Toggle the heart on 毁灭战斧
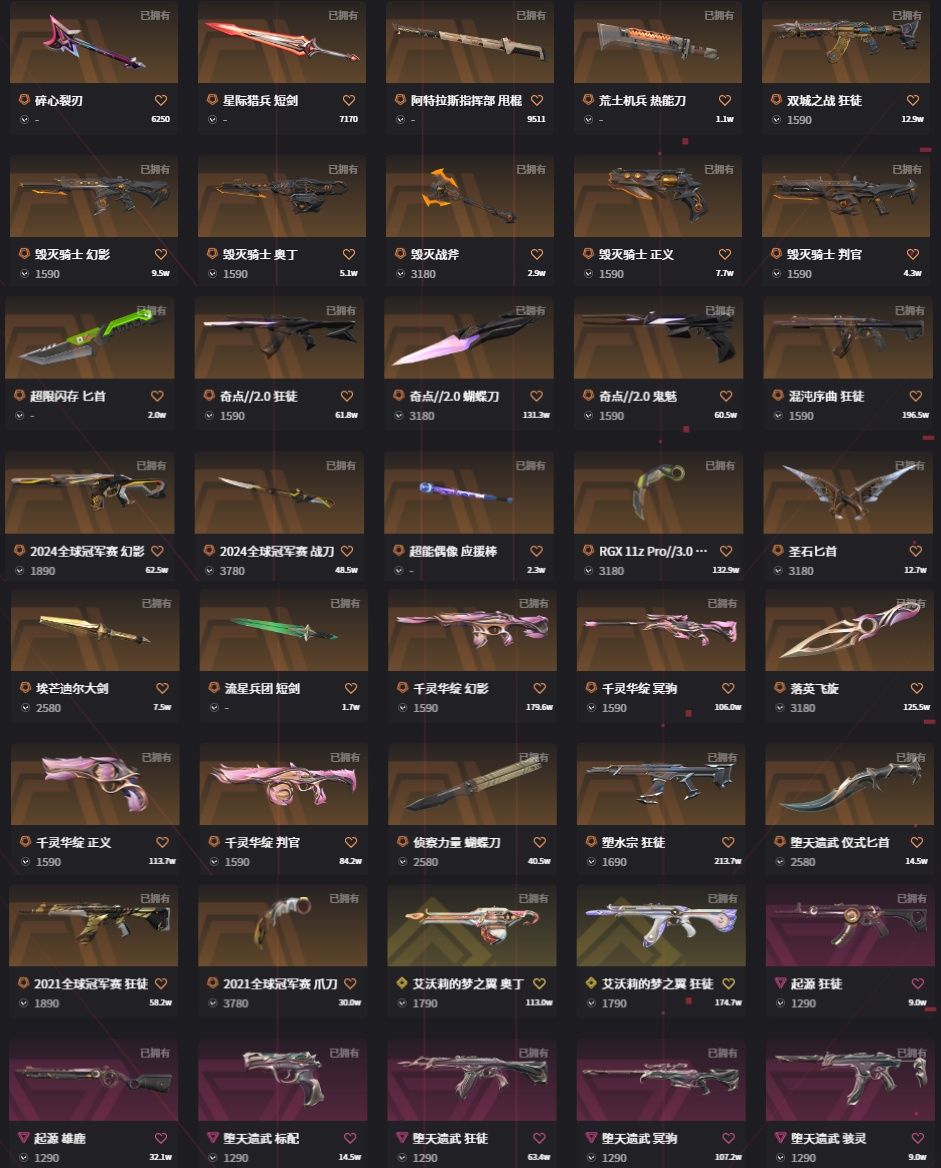941x1168 pixels. pos(536,254)
